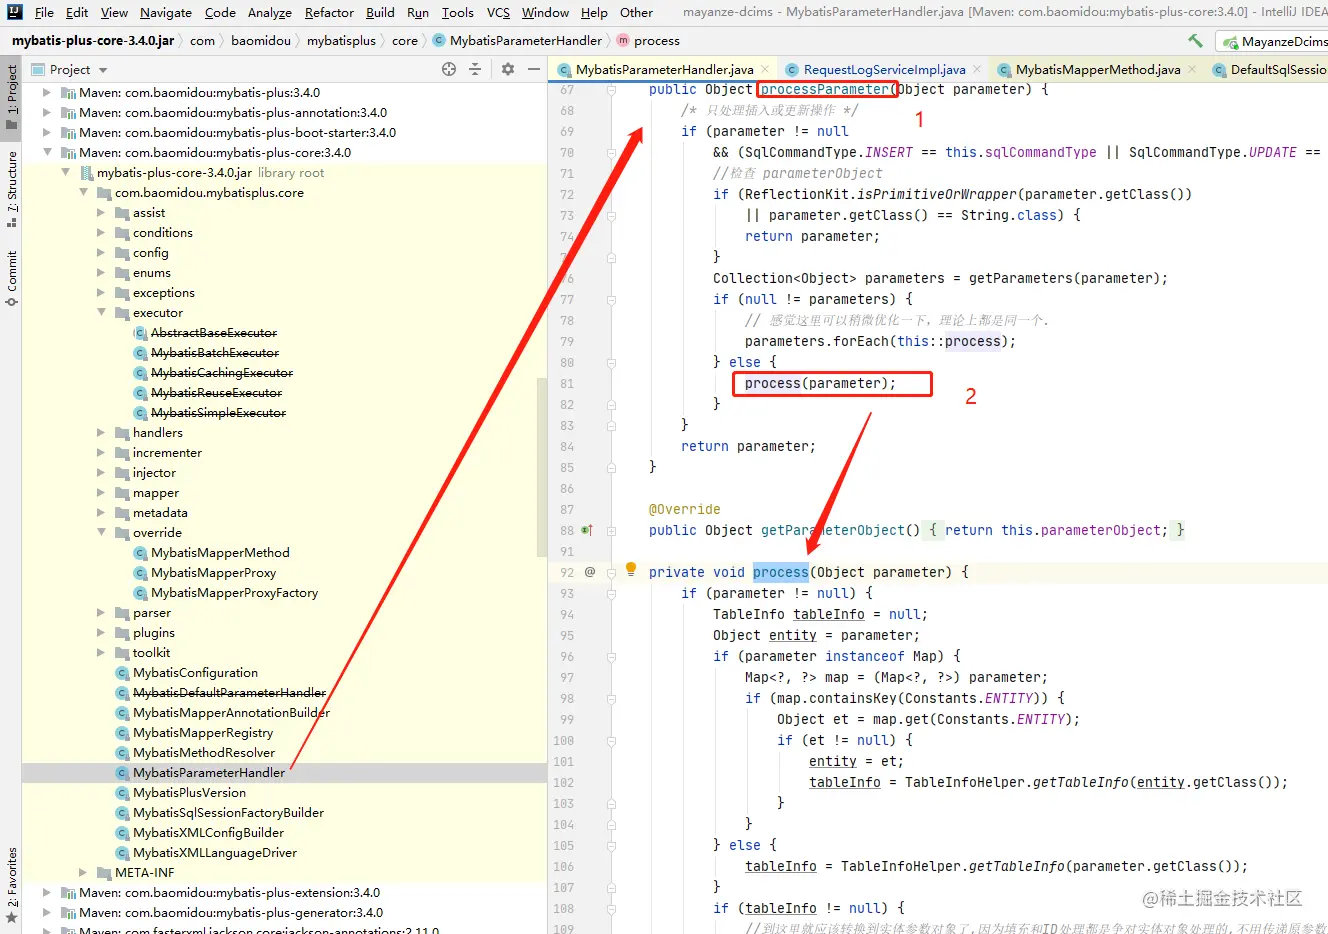Unfold the collapsed method at line 88

(611, 531)
